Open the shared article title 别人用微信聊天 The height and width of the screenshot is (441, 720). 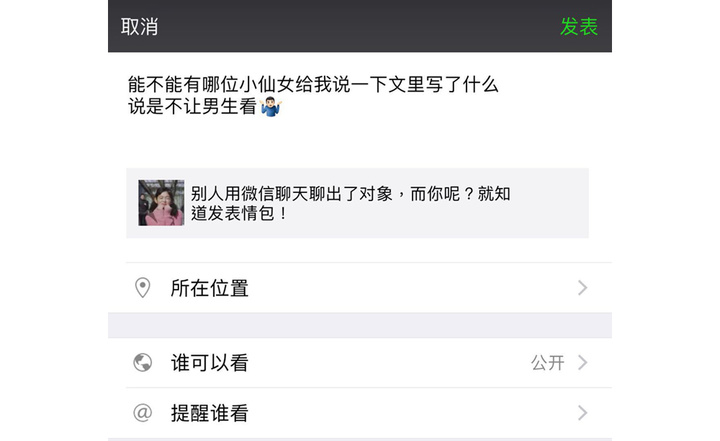(x=350, y=203)
